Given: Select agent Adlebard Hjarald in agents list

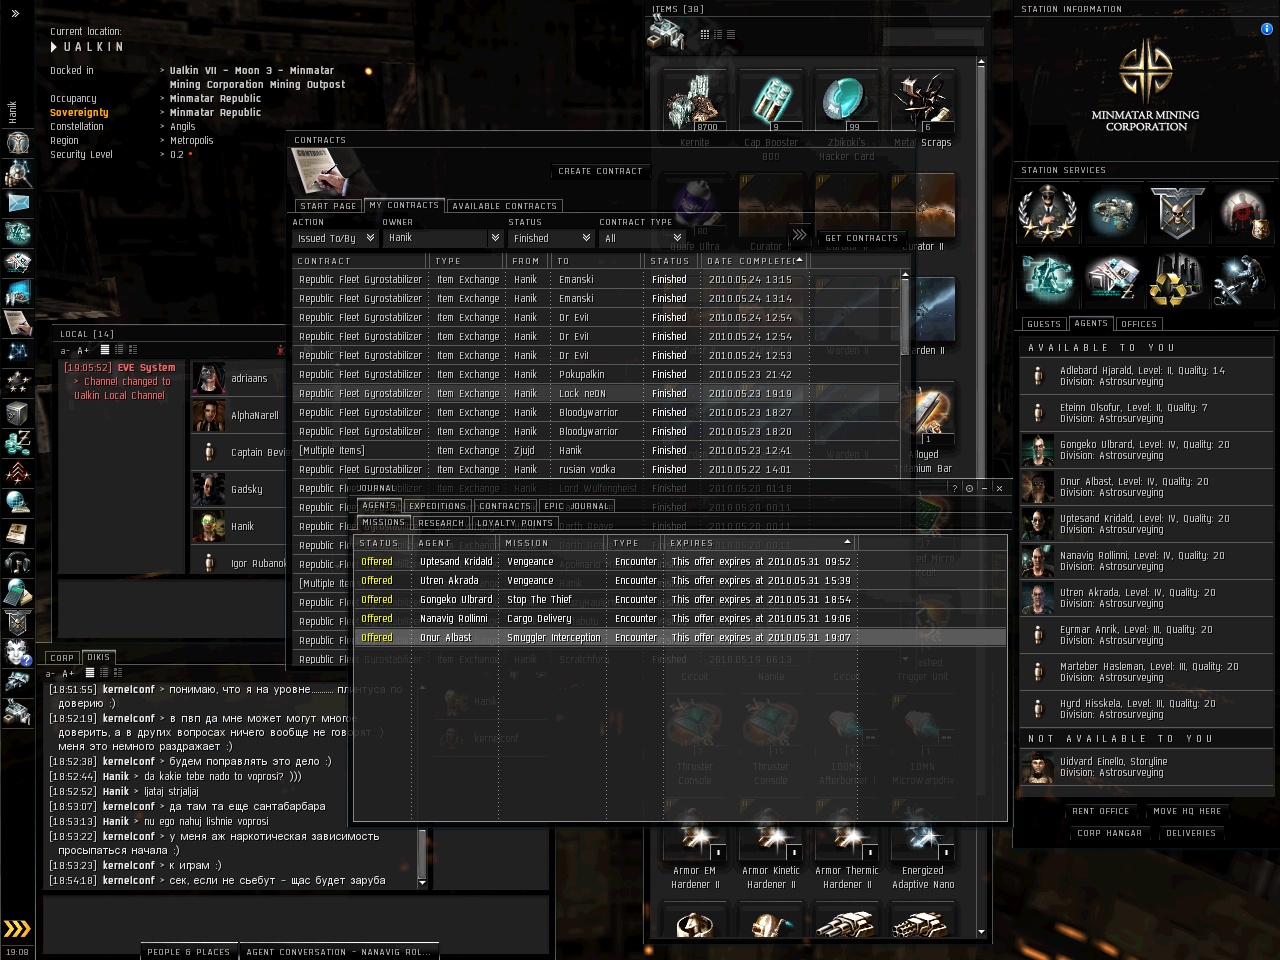Looking at the screenshot, I should click(1147, 376).
